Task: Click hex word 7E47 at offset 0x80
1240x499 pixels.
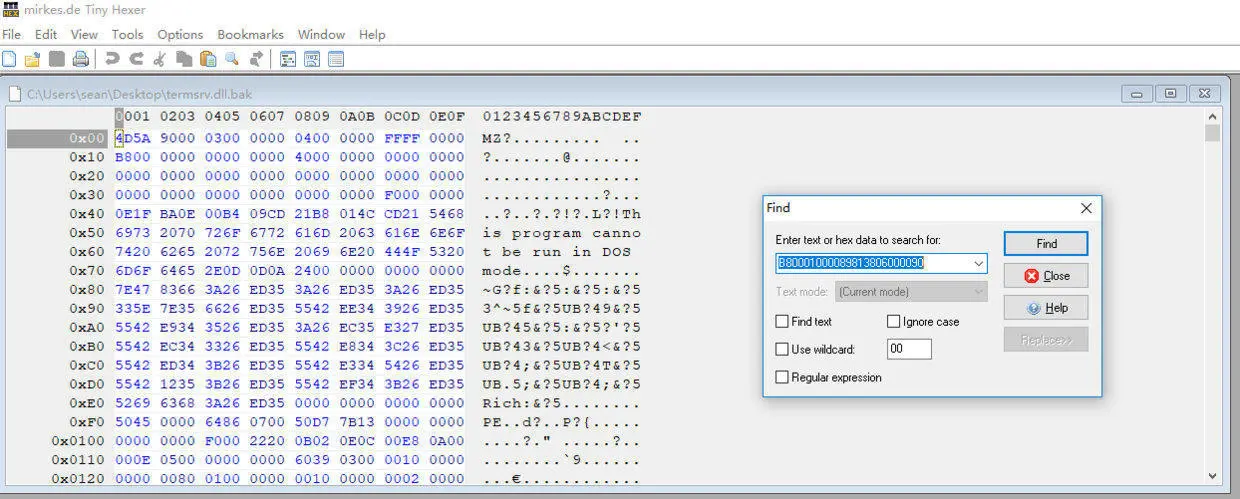Action: pyautogui.click(x=133, y=290)
